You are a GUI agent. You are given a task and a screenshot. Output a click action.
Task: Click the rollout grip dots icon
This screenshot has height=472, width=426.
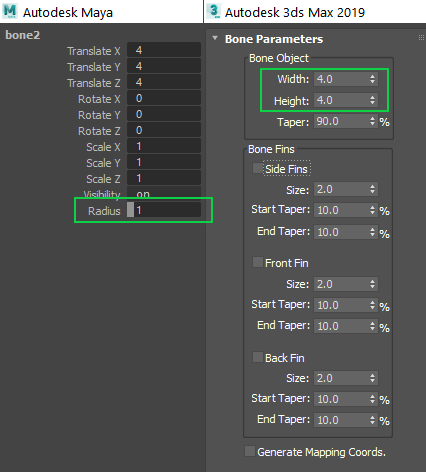coord(421,38)
